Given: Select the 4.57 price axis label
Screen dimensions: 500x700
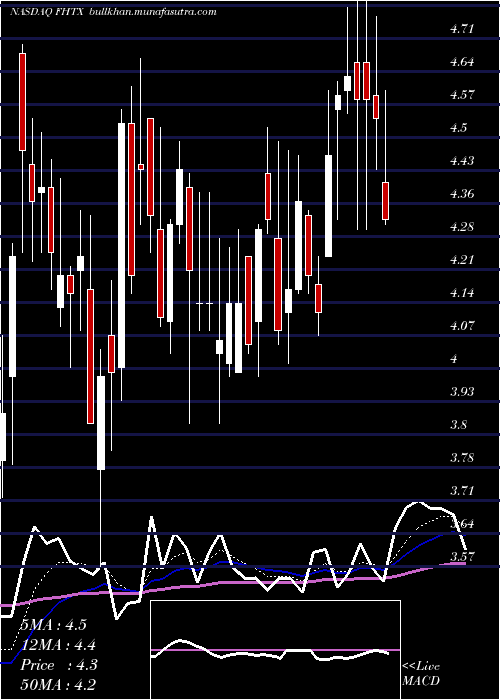Looking at the screenshot, I should point(462,95).
